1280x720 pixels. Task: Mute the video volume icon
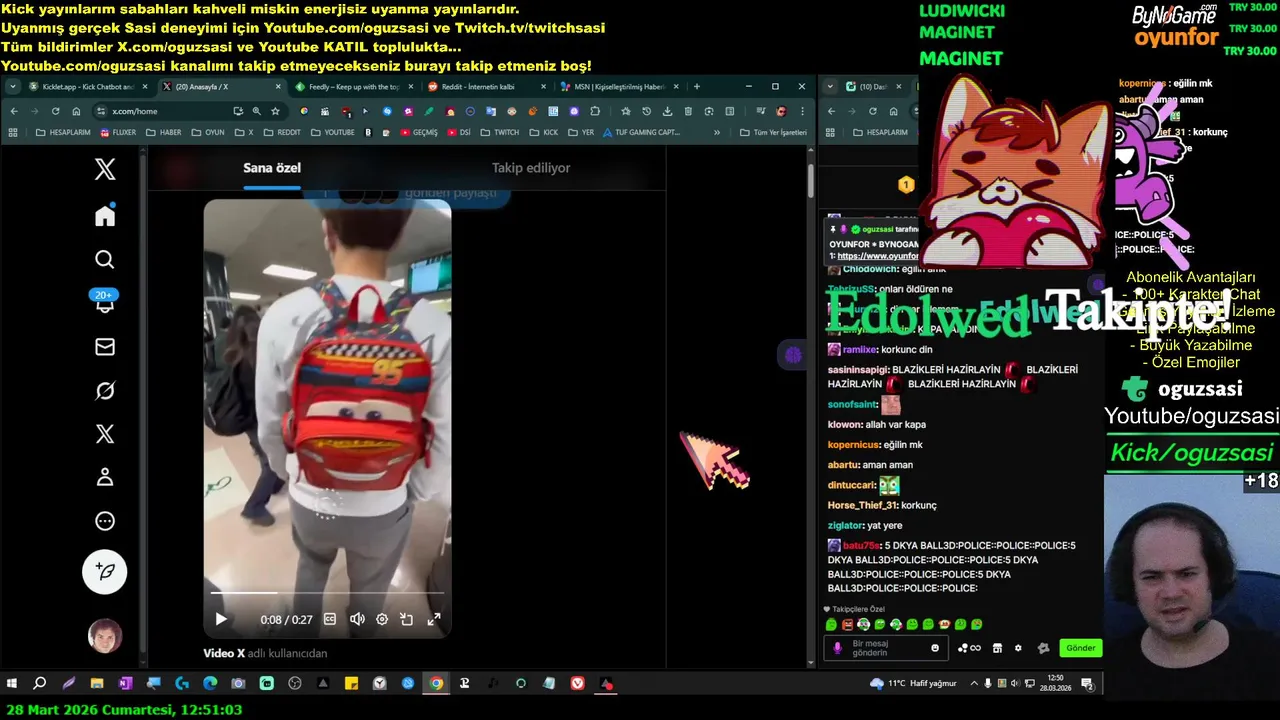point(357,619)
